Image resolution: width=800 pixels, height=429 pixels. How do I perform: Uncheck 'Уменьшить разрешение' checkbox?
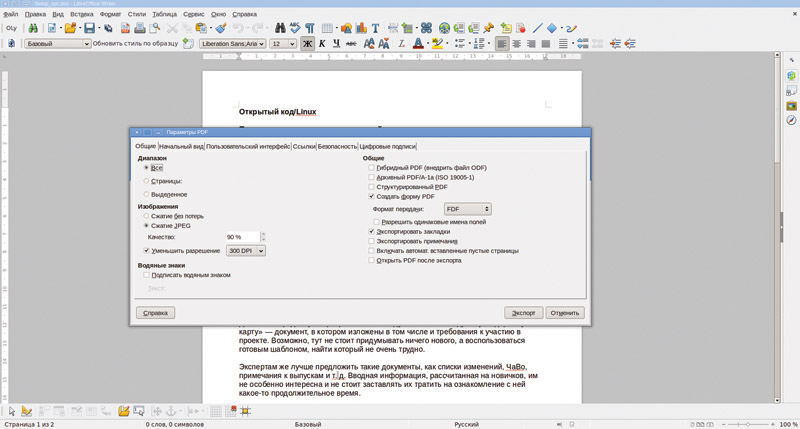pyautogui.click(x=147, y=251)
